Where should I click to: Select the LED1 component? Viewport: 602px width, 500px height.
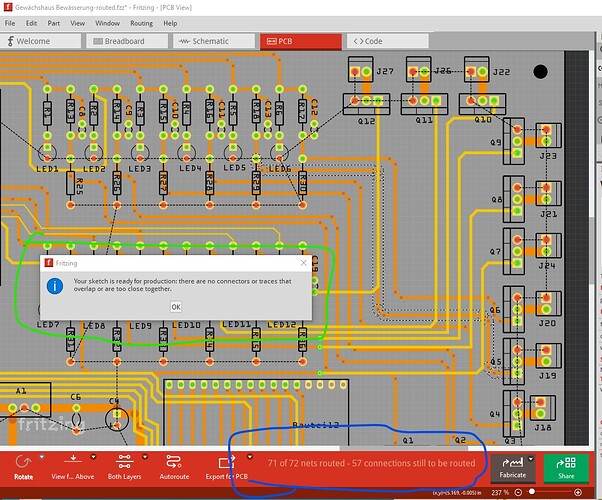click(47, 153)
